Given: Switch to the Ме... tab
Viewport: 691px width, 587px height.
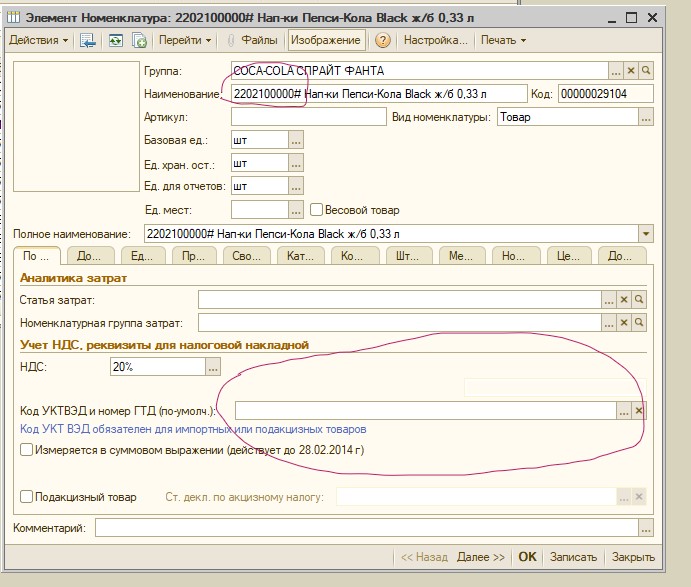Looking at the screenshot, I should [461, 256].
